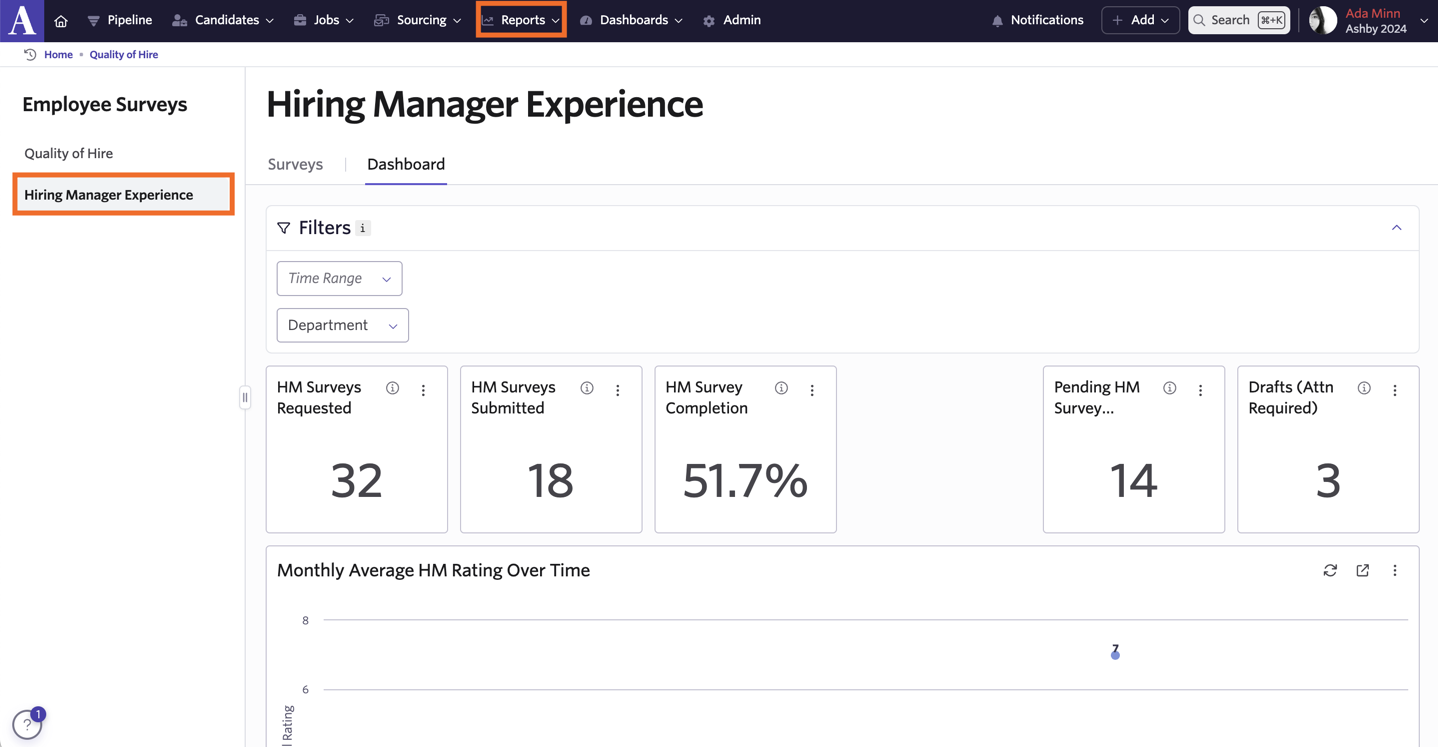Open the Admin settings page

click(732, 20)
